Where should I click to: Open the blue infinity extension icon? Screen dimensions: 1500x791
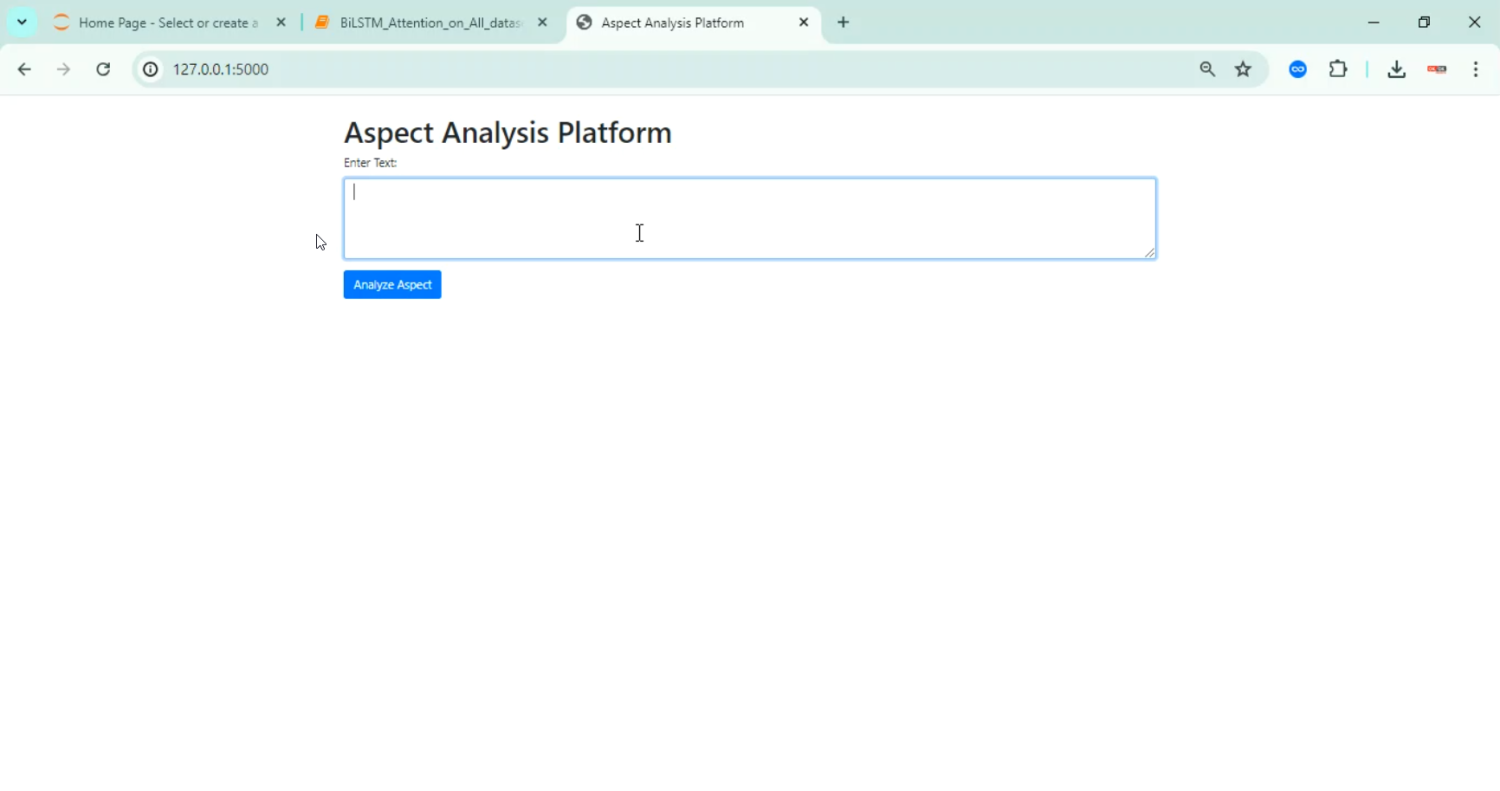(1298, 69)
